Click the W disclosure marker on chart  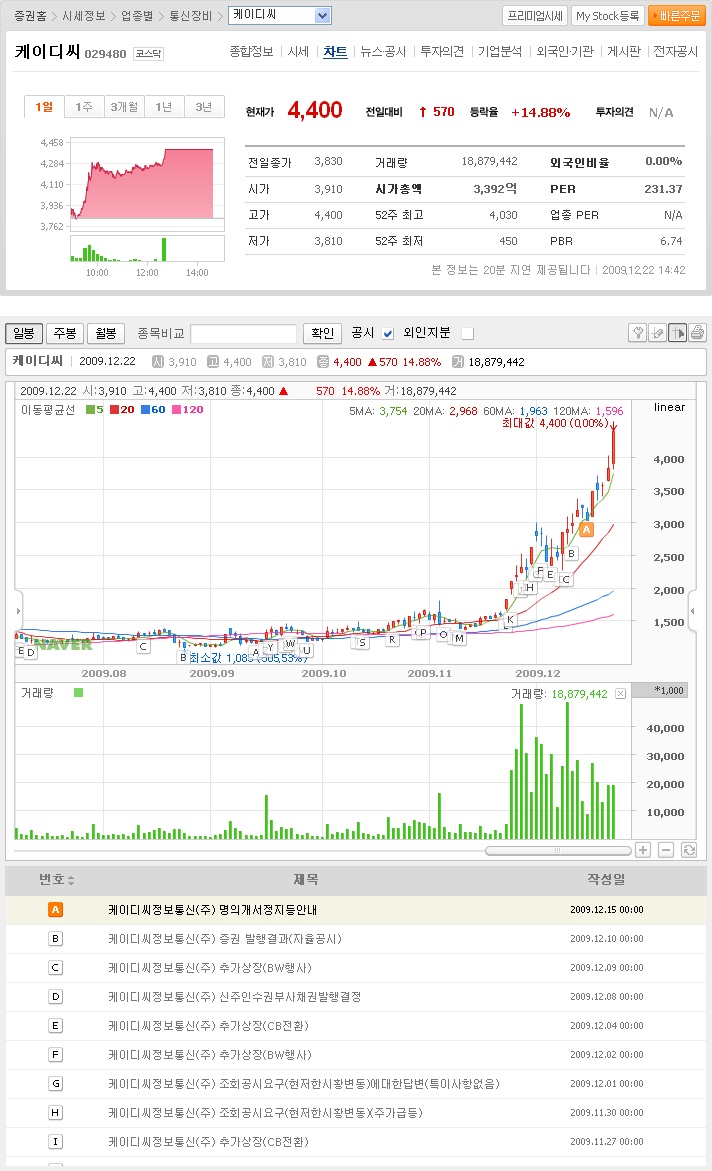290,644
